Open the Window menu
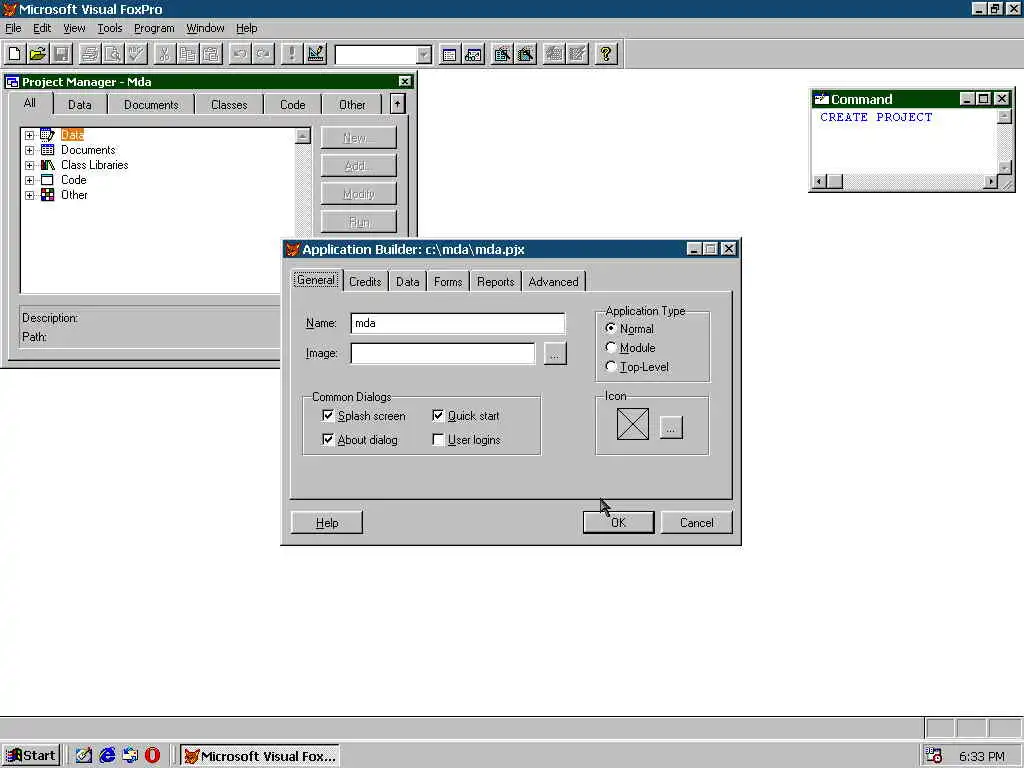 pos(205,28)
